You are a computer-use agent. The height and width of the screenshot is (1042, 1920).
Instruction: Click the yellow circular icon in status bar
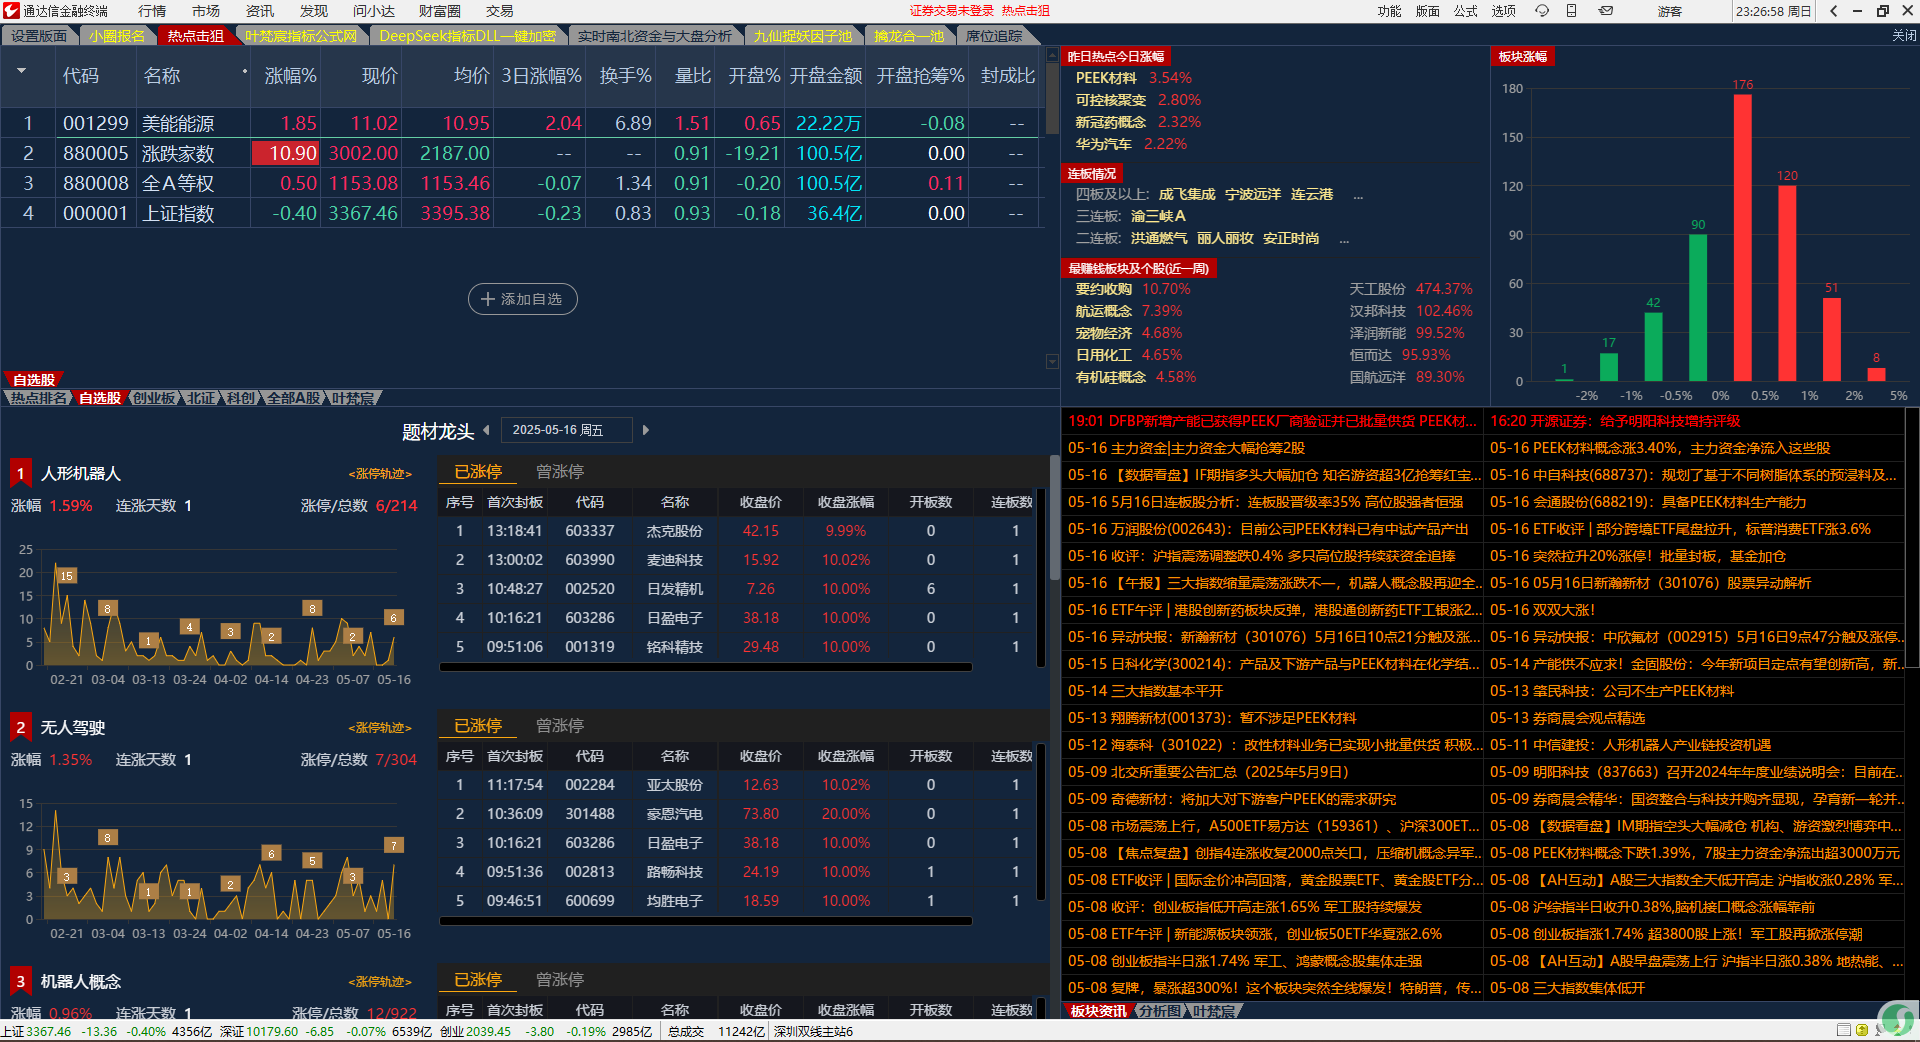1862,1030
